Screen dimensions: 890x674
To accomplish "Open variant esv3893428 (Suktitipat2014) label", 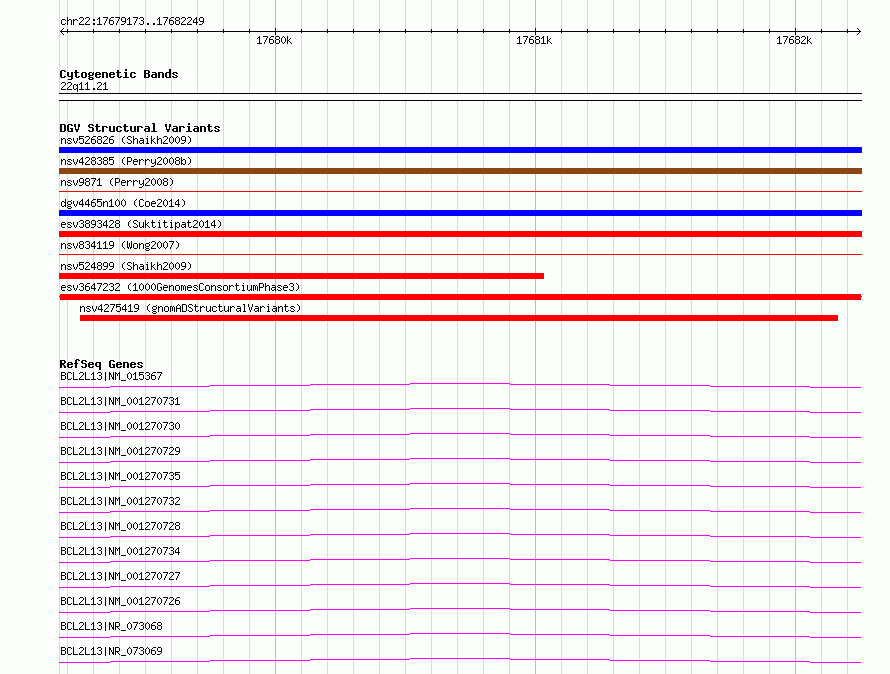I will coord(141,224).
